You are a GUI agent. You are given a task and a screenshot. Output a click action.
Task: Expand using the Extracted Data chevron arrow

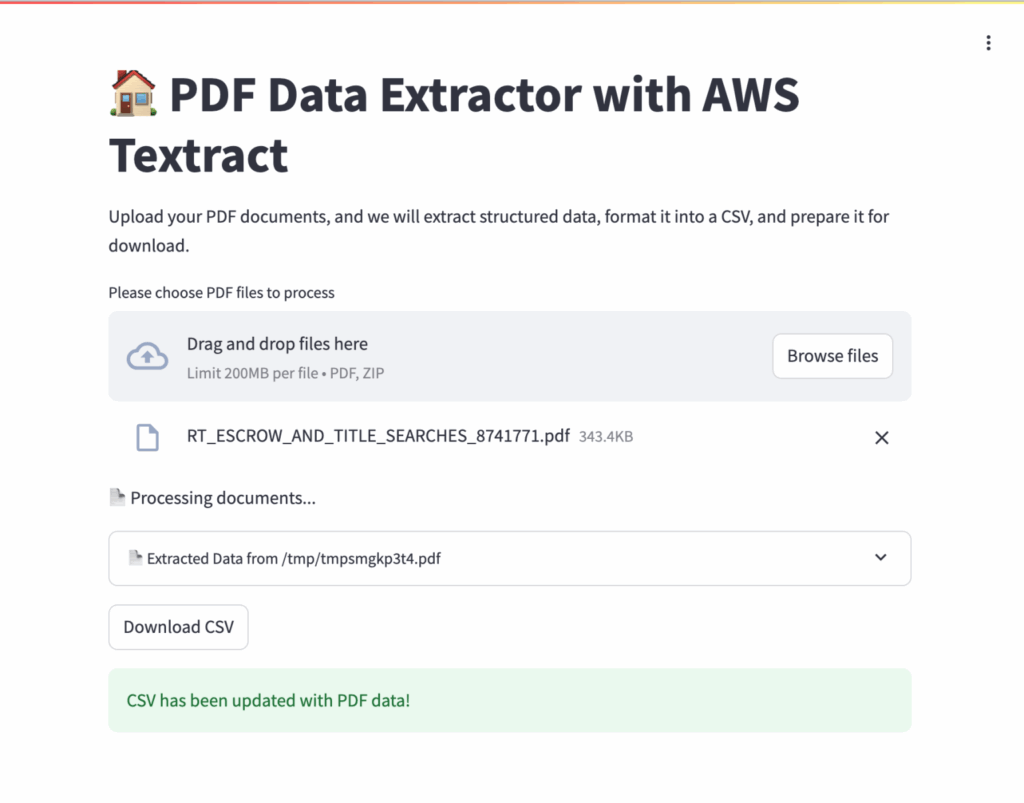(x=880, y=558)
